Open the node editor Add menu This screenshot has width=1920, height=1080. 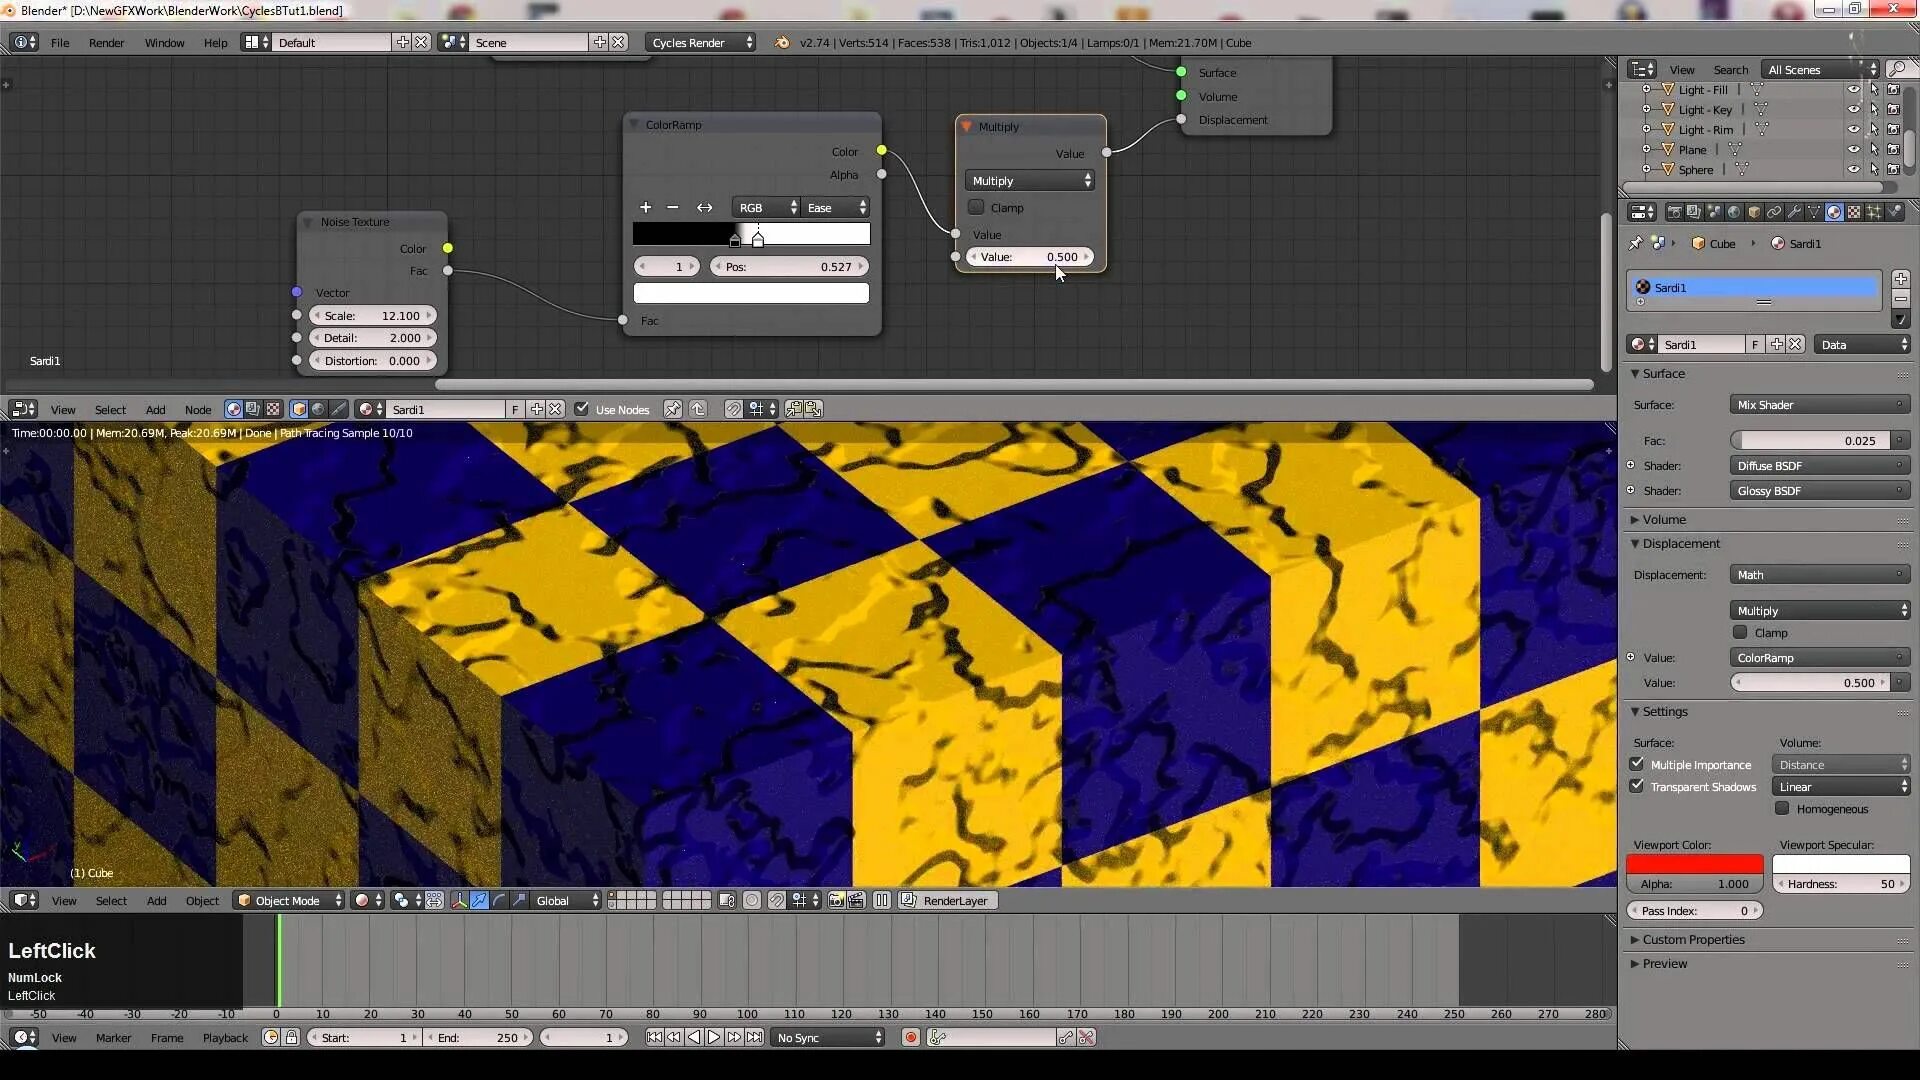click(155, 409)
